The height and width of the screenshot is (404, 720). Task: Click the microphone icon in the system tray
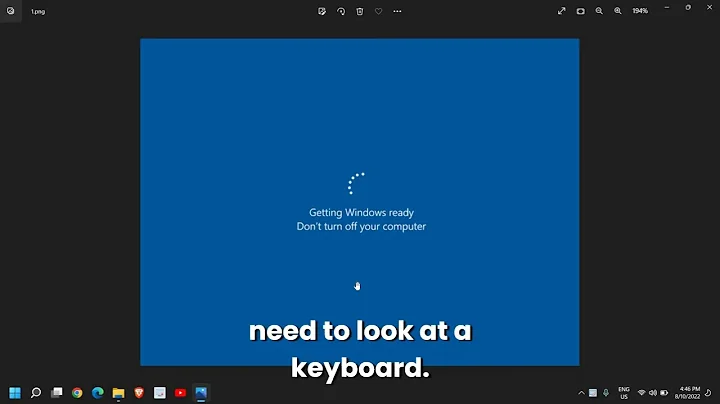pos(606,393)
